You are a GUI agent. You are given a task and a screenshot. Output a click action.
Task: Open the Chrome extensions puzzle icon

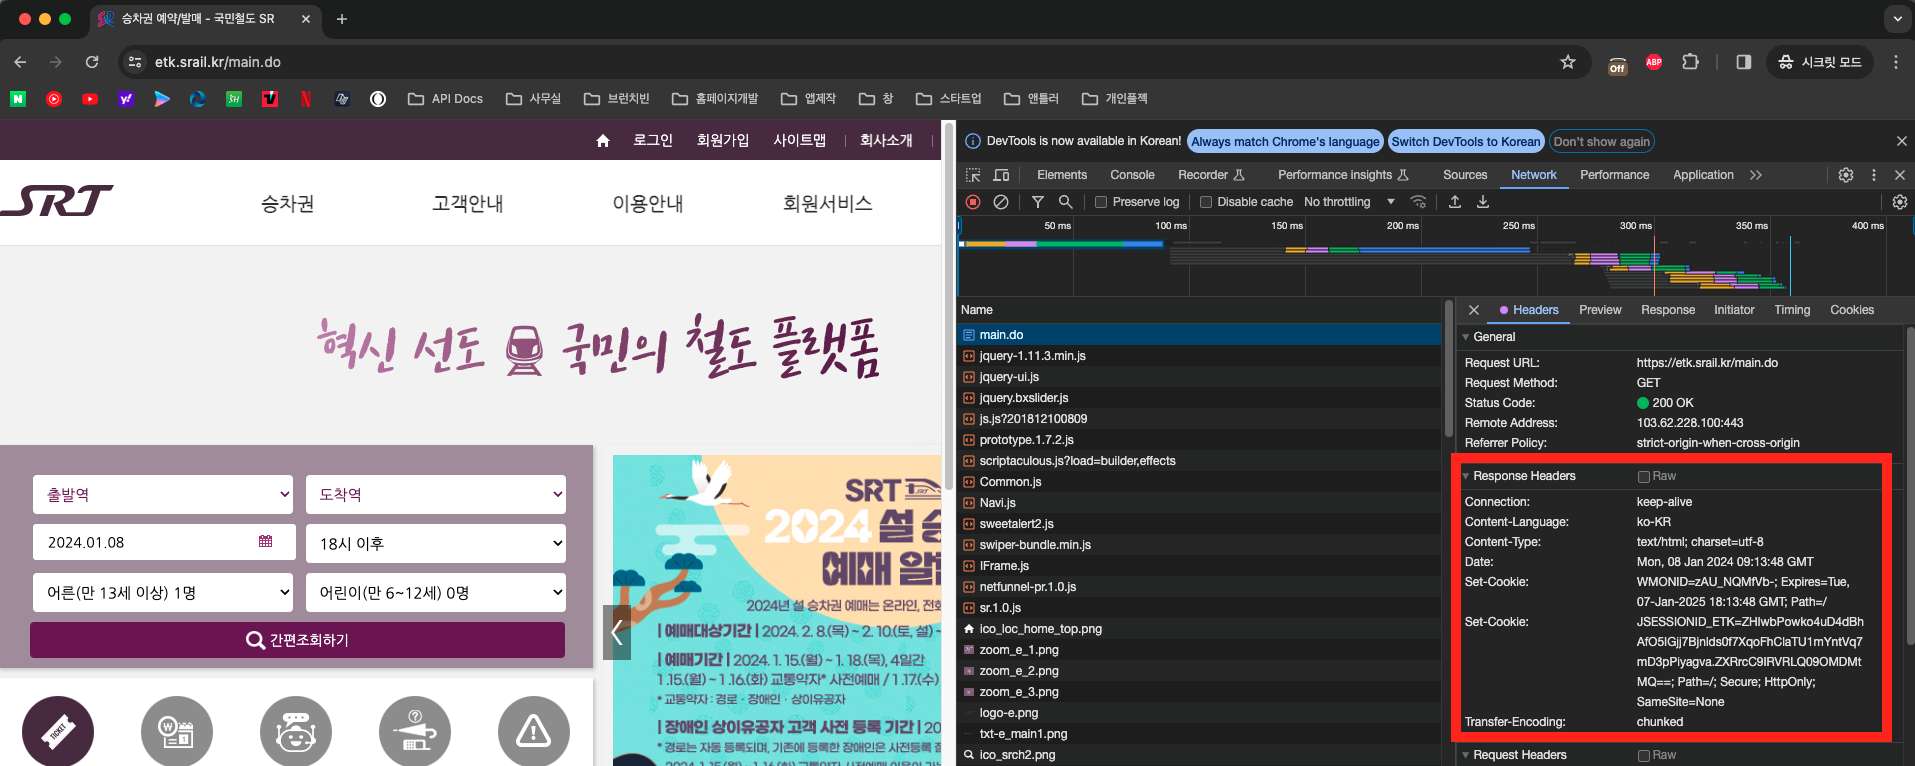coord(1691,62)
